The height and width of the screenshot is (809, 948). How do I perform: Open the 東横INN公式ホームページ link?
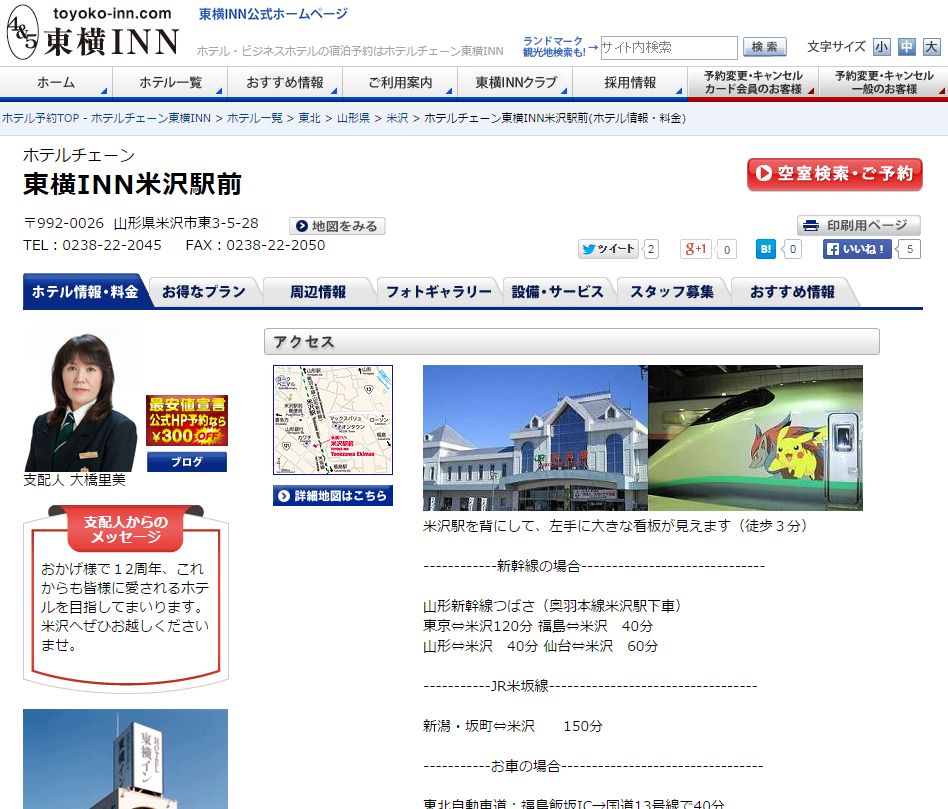273,14
